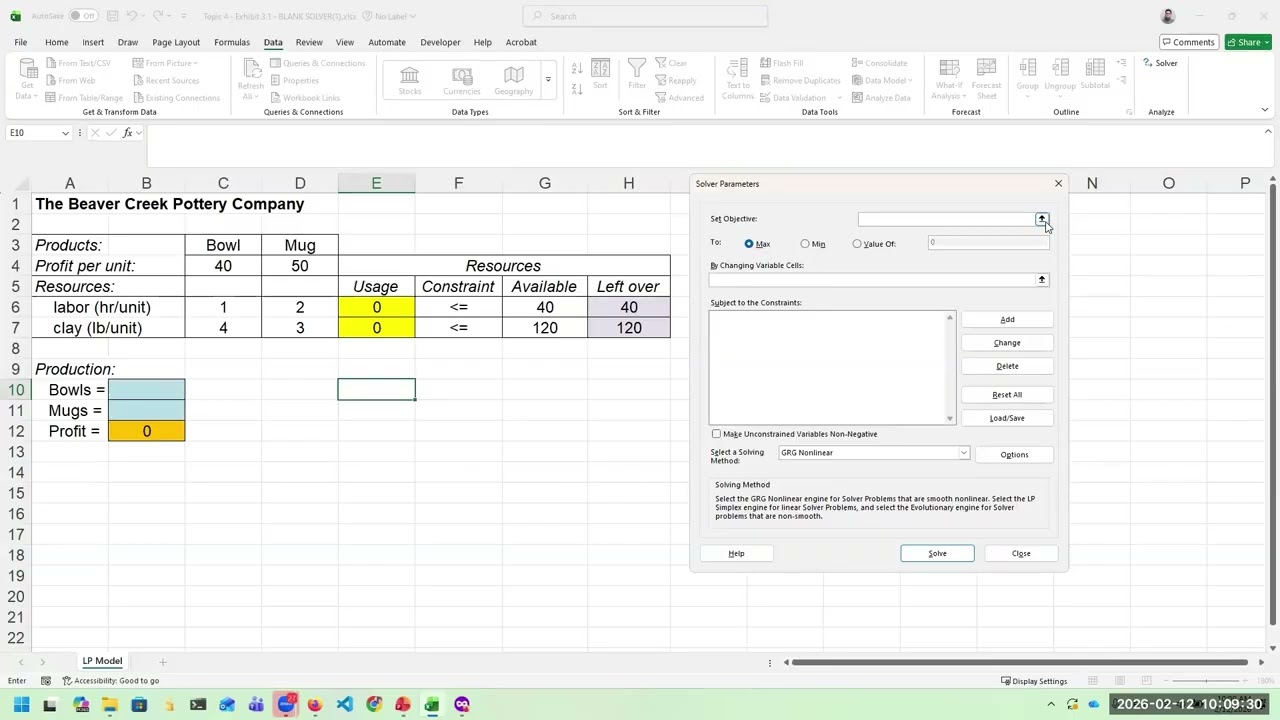The height and width of the screenshot is (720, 1280).
Task: Switch to the Home ribbon tab
Action: coord(57,42)
